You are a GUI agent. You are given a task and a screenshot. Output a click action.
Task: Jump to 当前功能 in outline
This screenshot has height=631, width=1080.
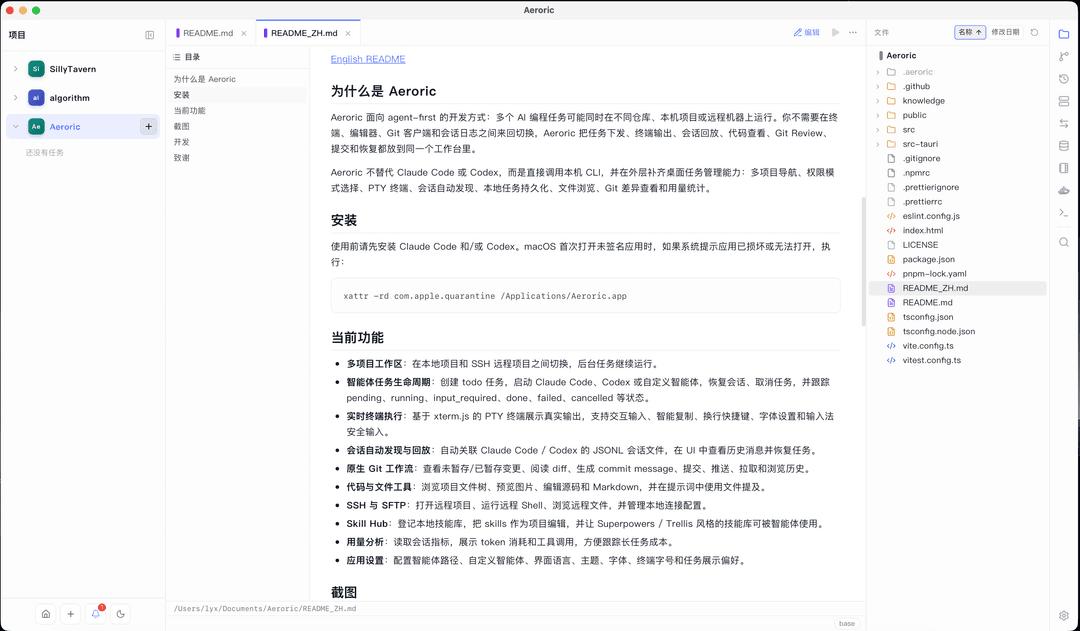[x=189, y=111]
